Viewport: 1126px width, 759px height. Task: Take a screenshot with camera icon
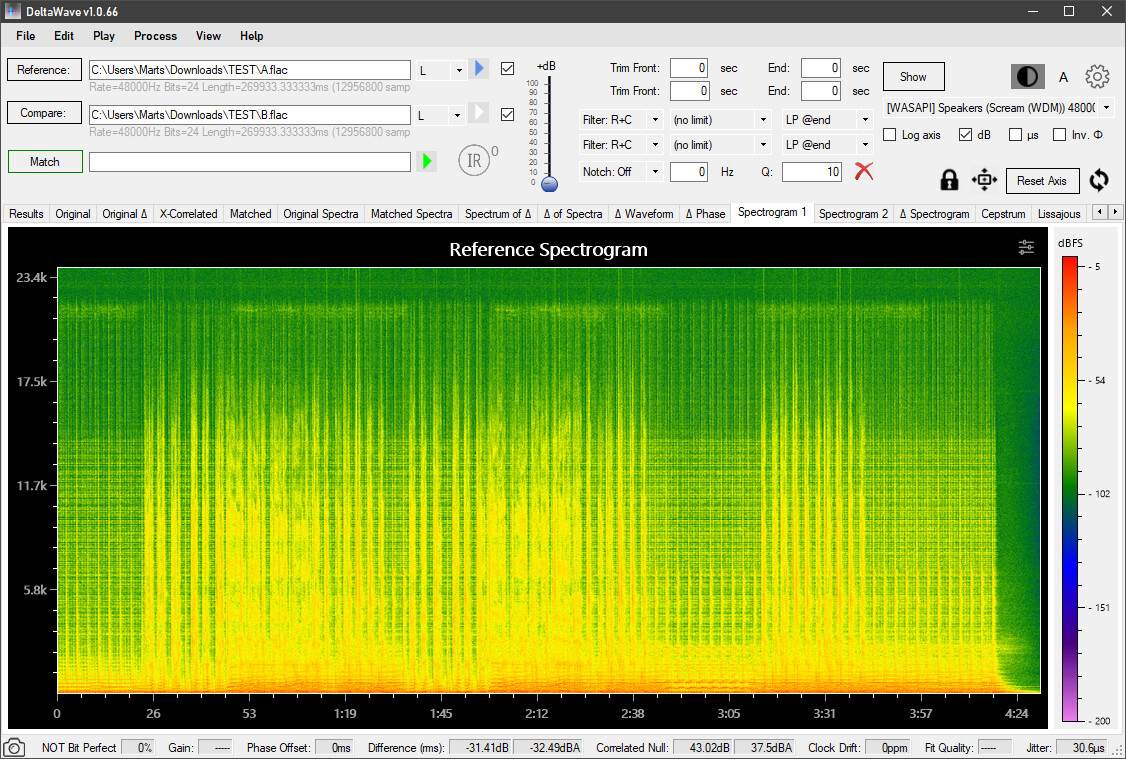[x=15, y=747]
